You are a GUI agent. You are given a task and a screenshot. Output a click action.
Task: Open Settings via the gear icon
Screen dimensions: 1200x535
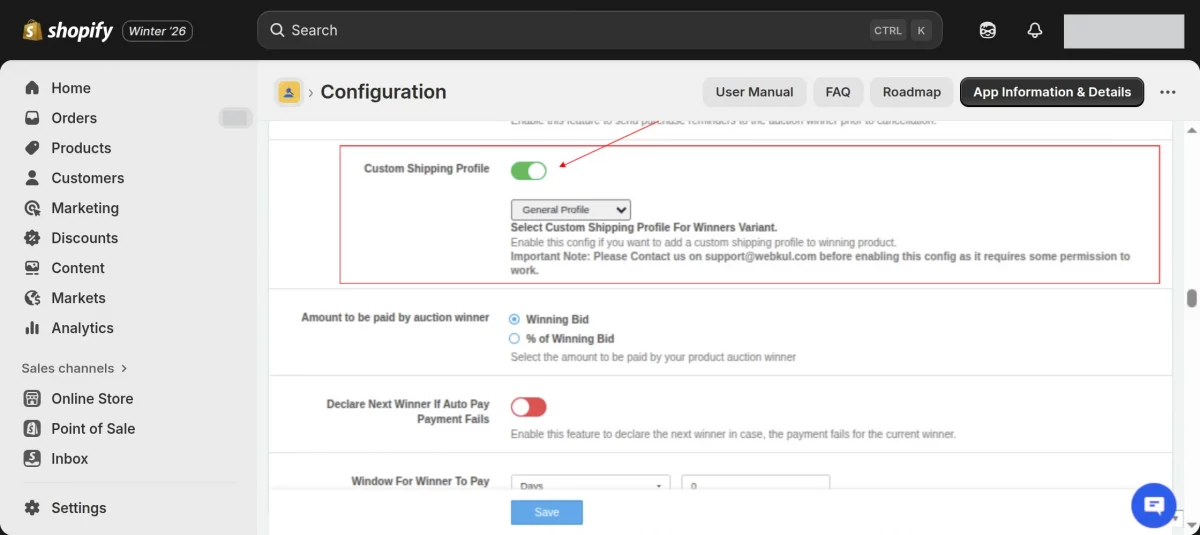33,508
